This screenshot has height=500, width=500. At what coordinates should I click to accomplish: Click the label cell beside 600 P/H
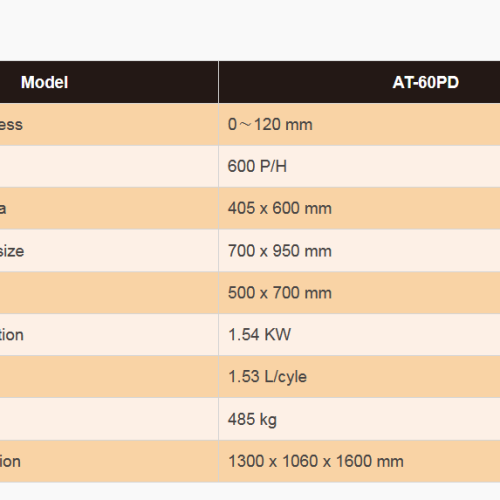tap(109, 166)
